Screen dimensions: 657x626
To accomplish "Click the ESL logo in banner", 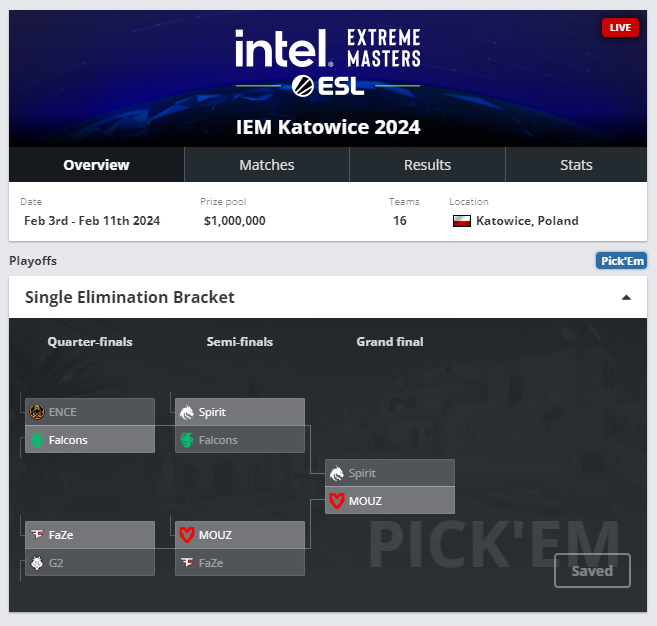I will click(328, 86).
